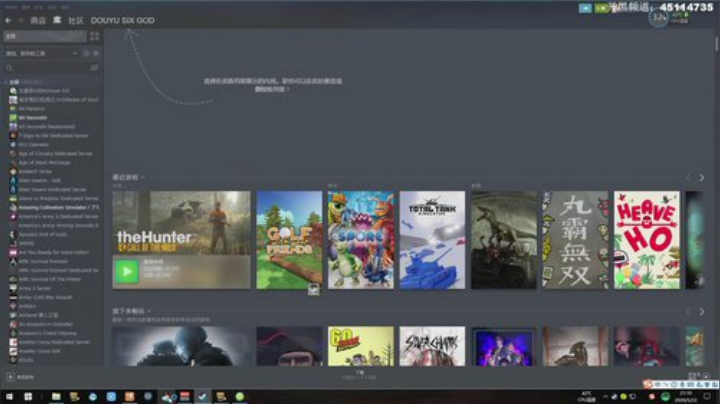Select Alien Swarm Dedicated Server entry
This screenshot has height=404, width=720.
pyautogui.click(x=52, y=189)
